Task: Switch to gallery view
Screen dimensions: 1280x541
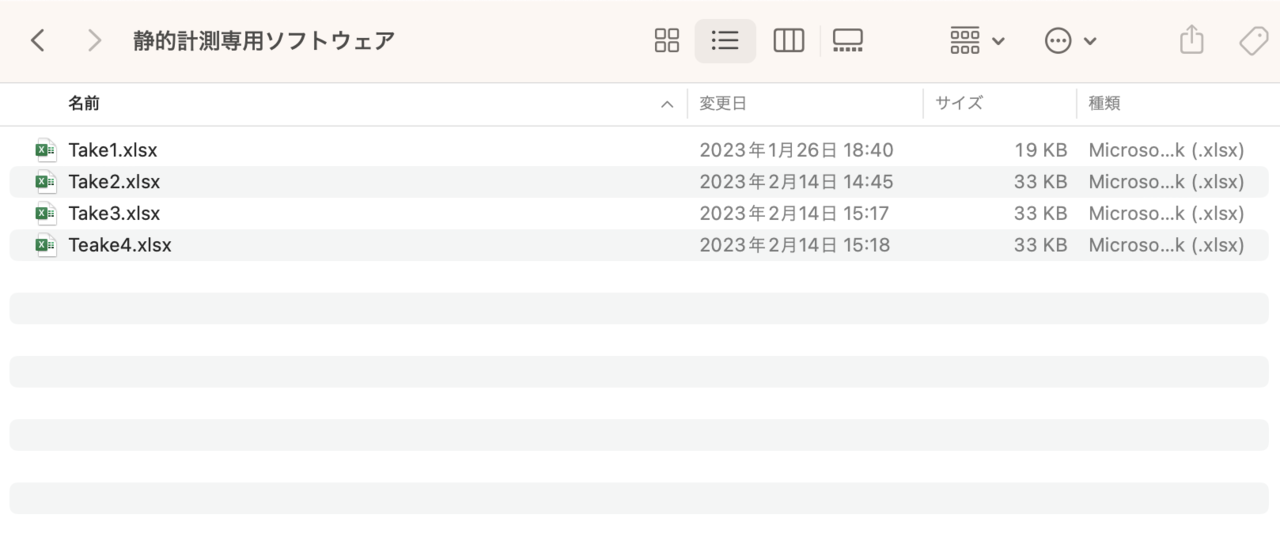Action: tap(847, 40)
